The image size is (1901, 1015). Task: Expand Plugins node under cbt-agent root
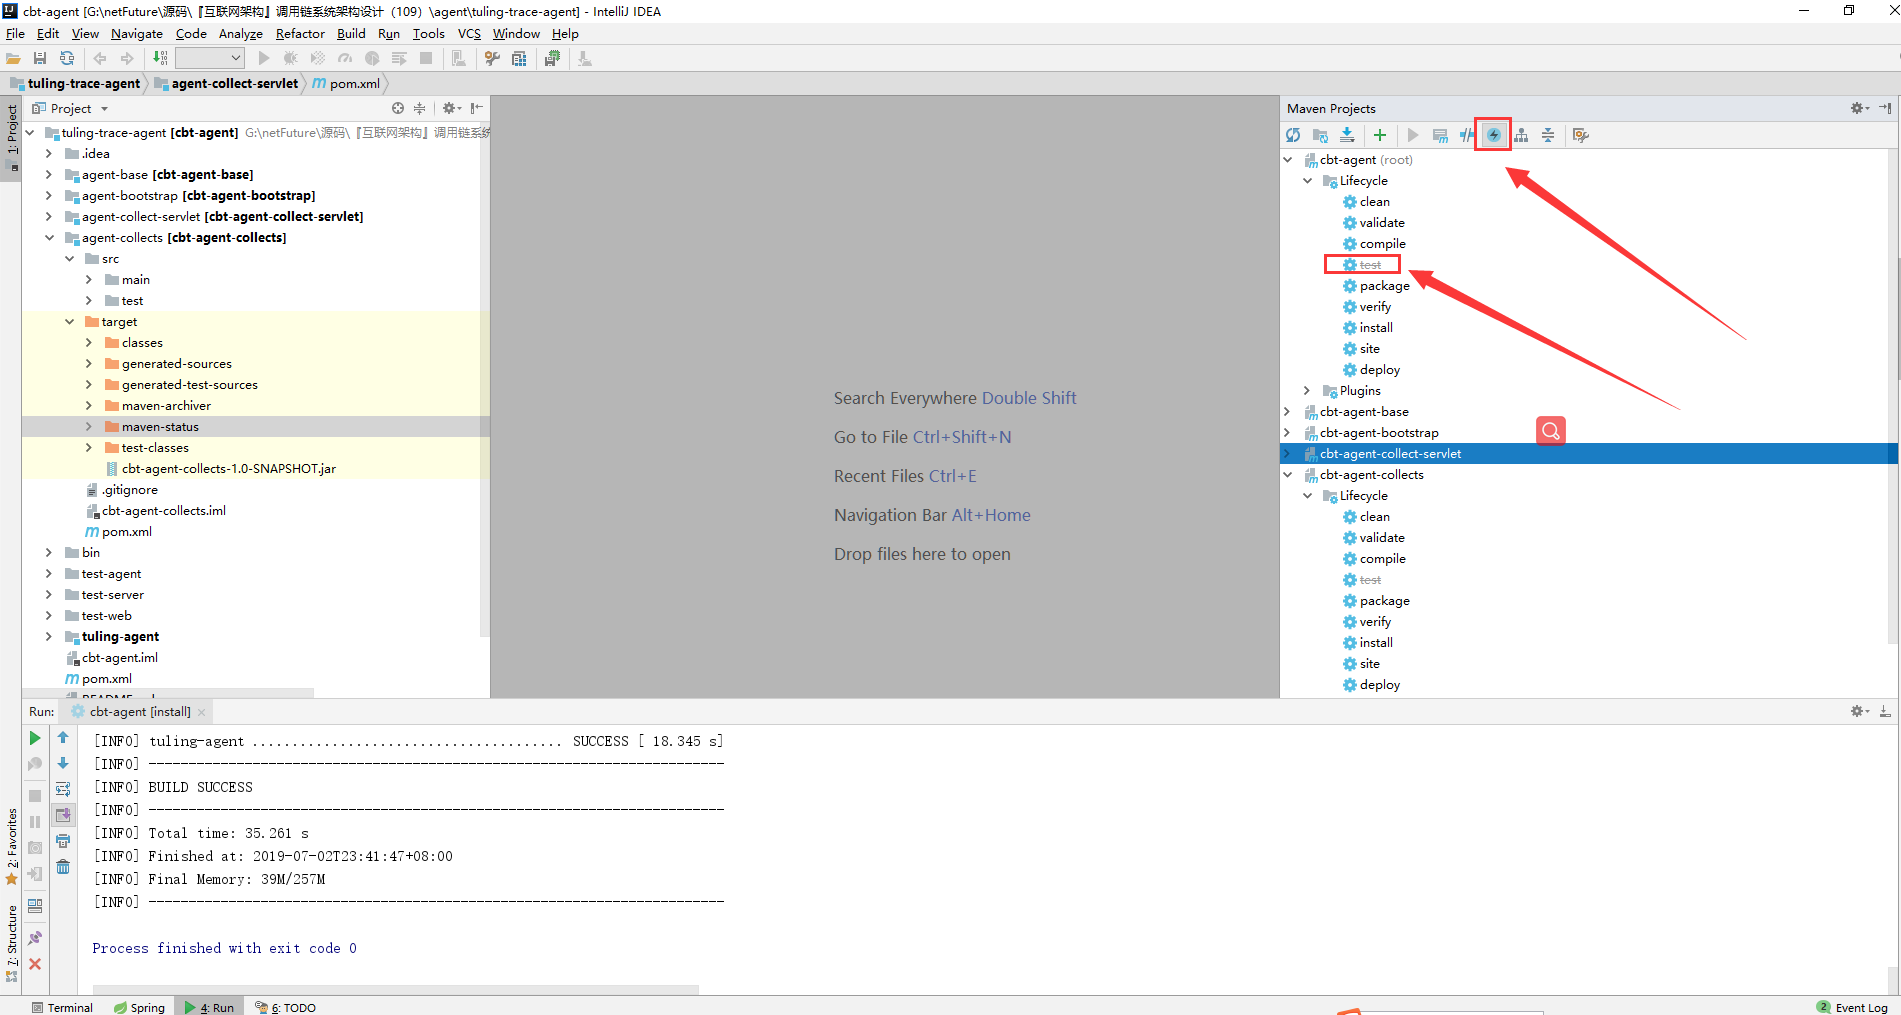1307,391
